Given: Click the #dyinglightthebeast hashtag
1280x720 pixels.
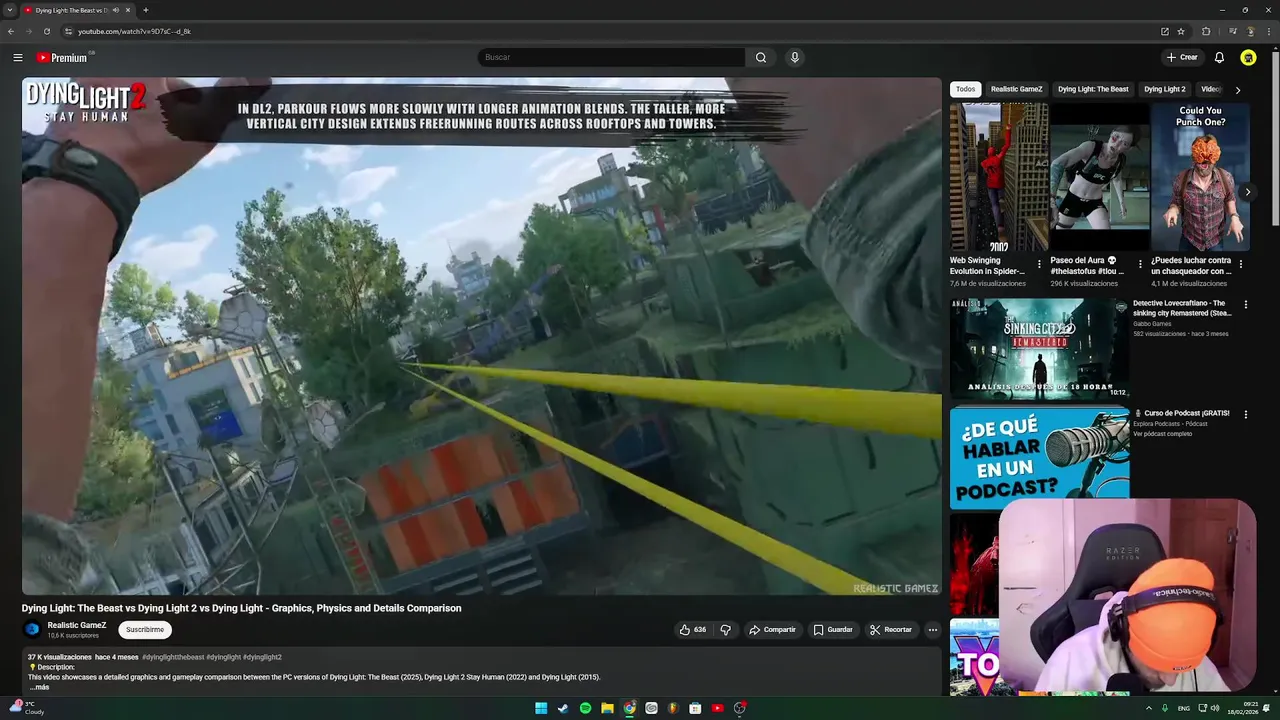Looking at the screenshot, I should (173, 657).
